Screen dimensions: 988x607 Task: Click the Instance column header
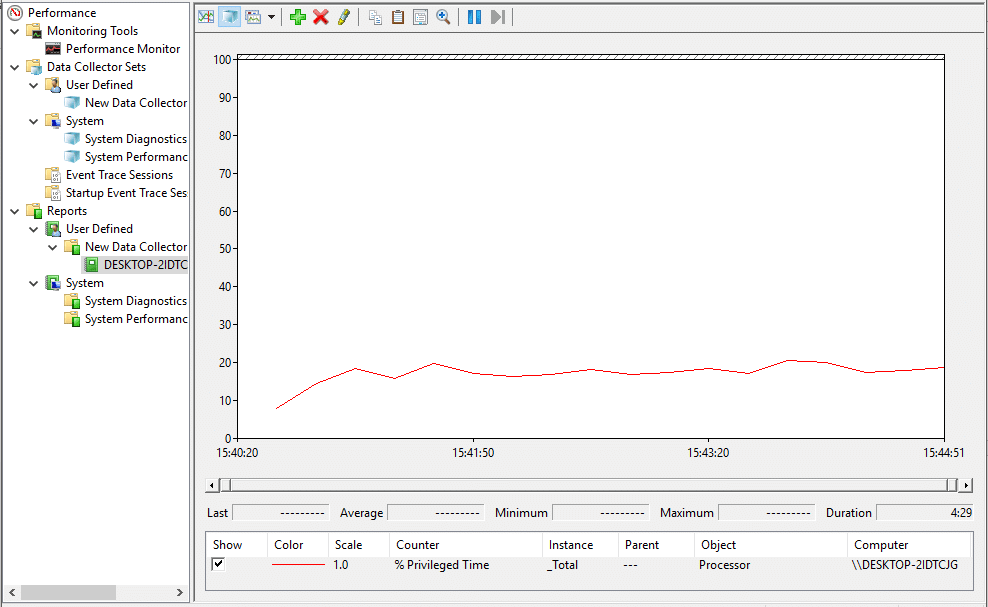pos(570,545)
